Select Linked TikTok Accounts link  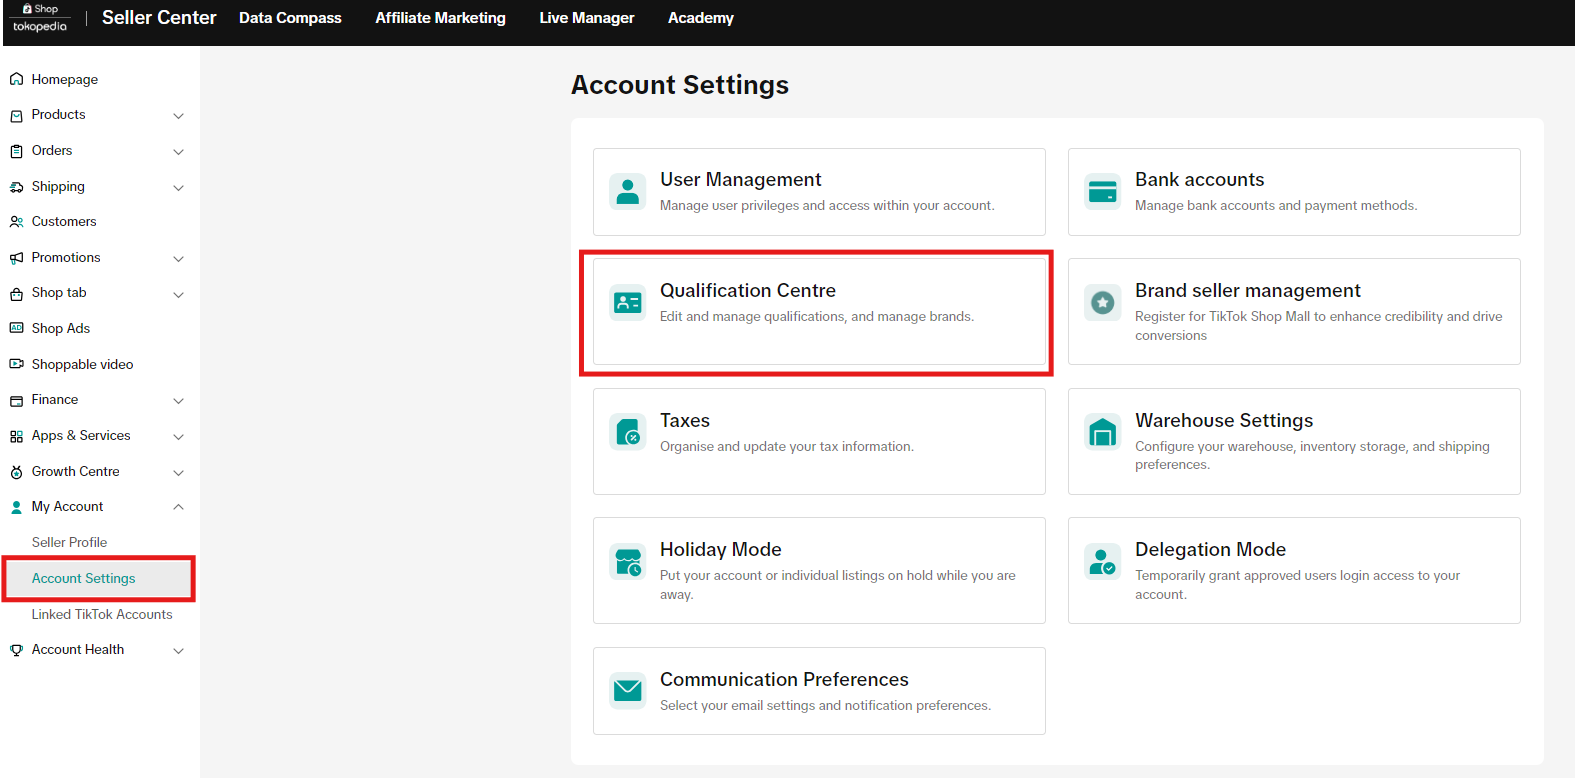[x=102, y=614]
